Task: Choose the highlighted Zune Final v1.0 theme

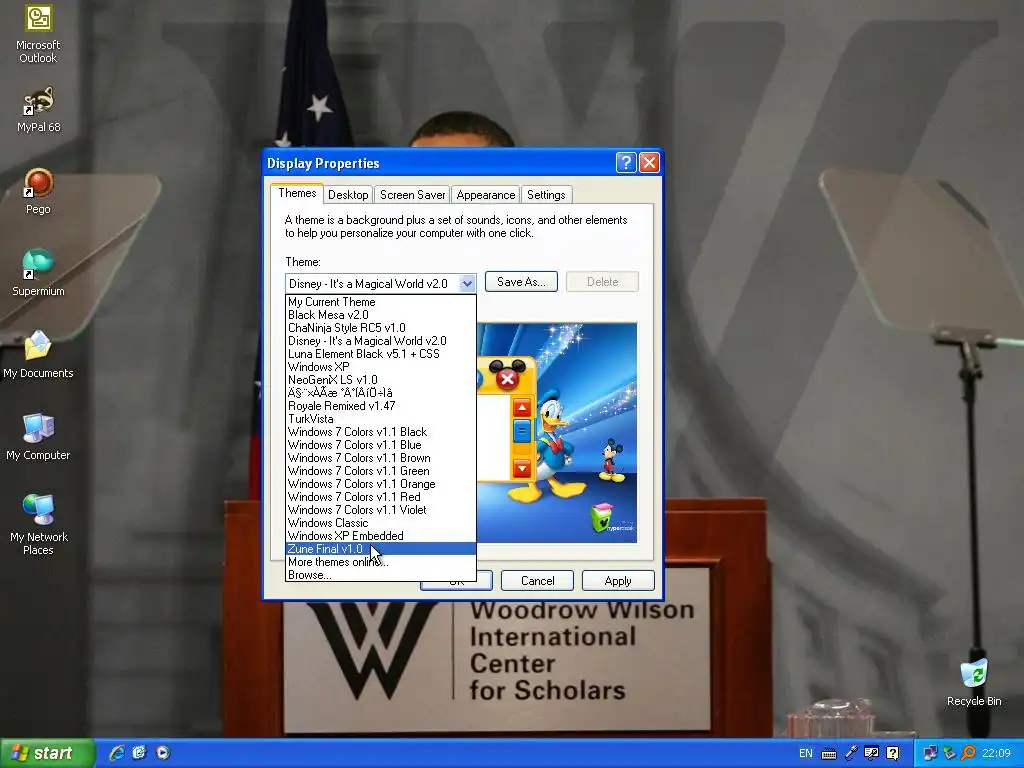Action: point(381,549)
